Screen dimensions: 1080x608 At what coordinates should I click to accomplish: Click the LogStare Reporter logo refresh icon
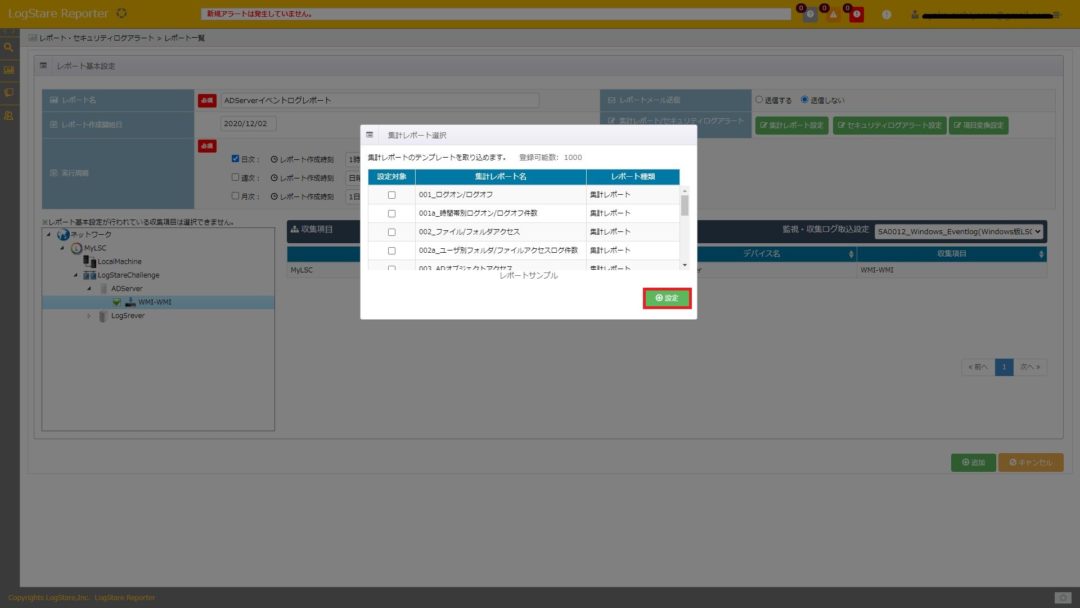pyautogui.click(x=122, y=13)
